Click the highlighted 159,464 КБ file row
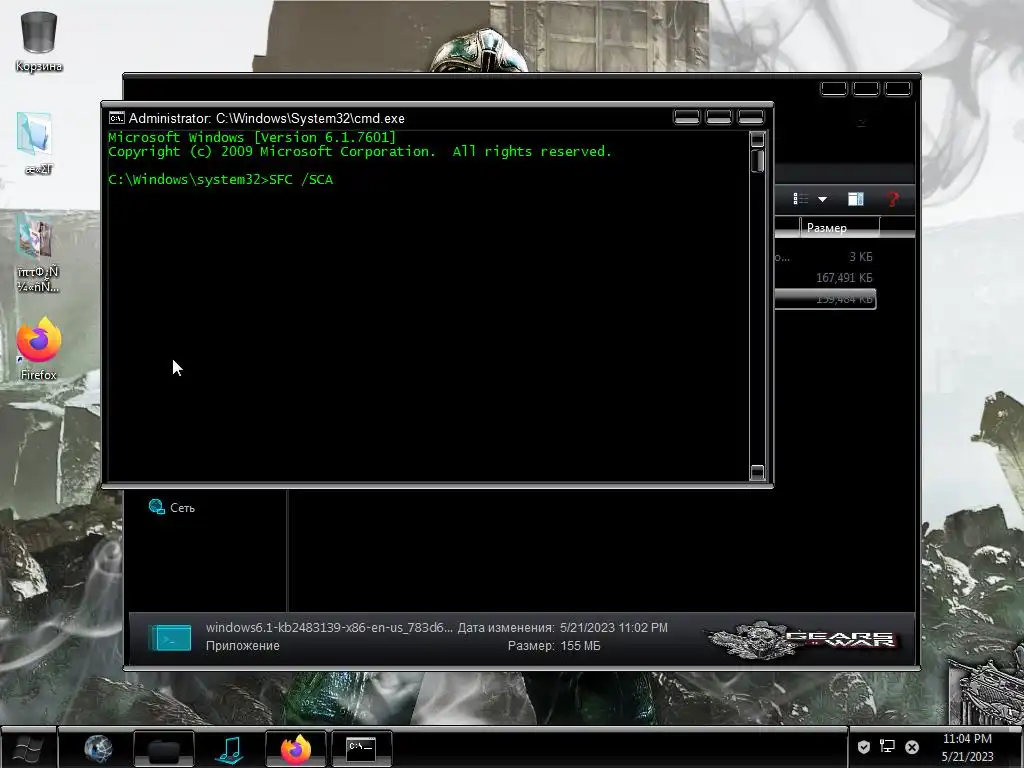 tap(824, 299)
